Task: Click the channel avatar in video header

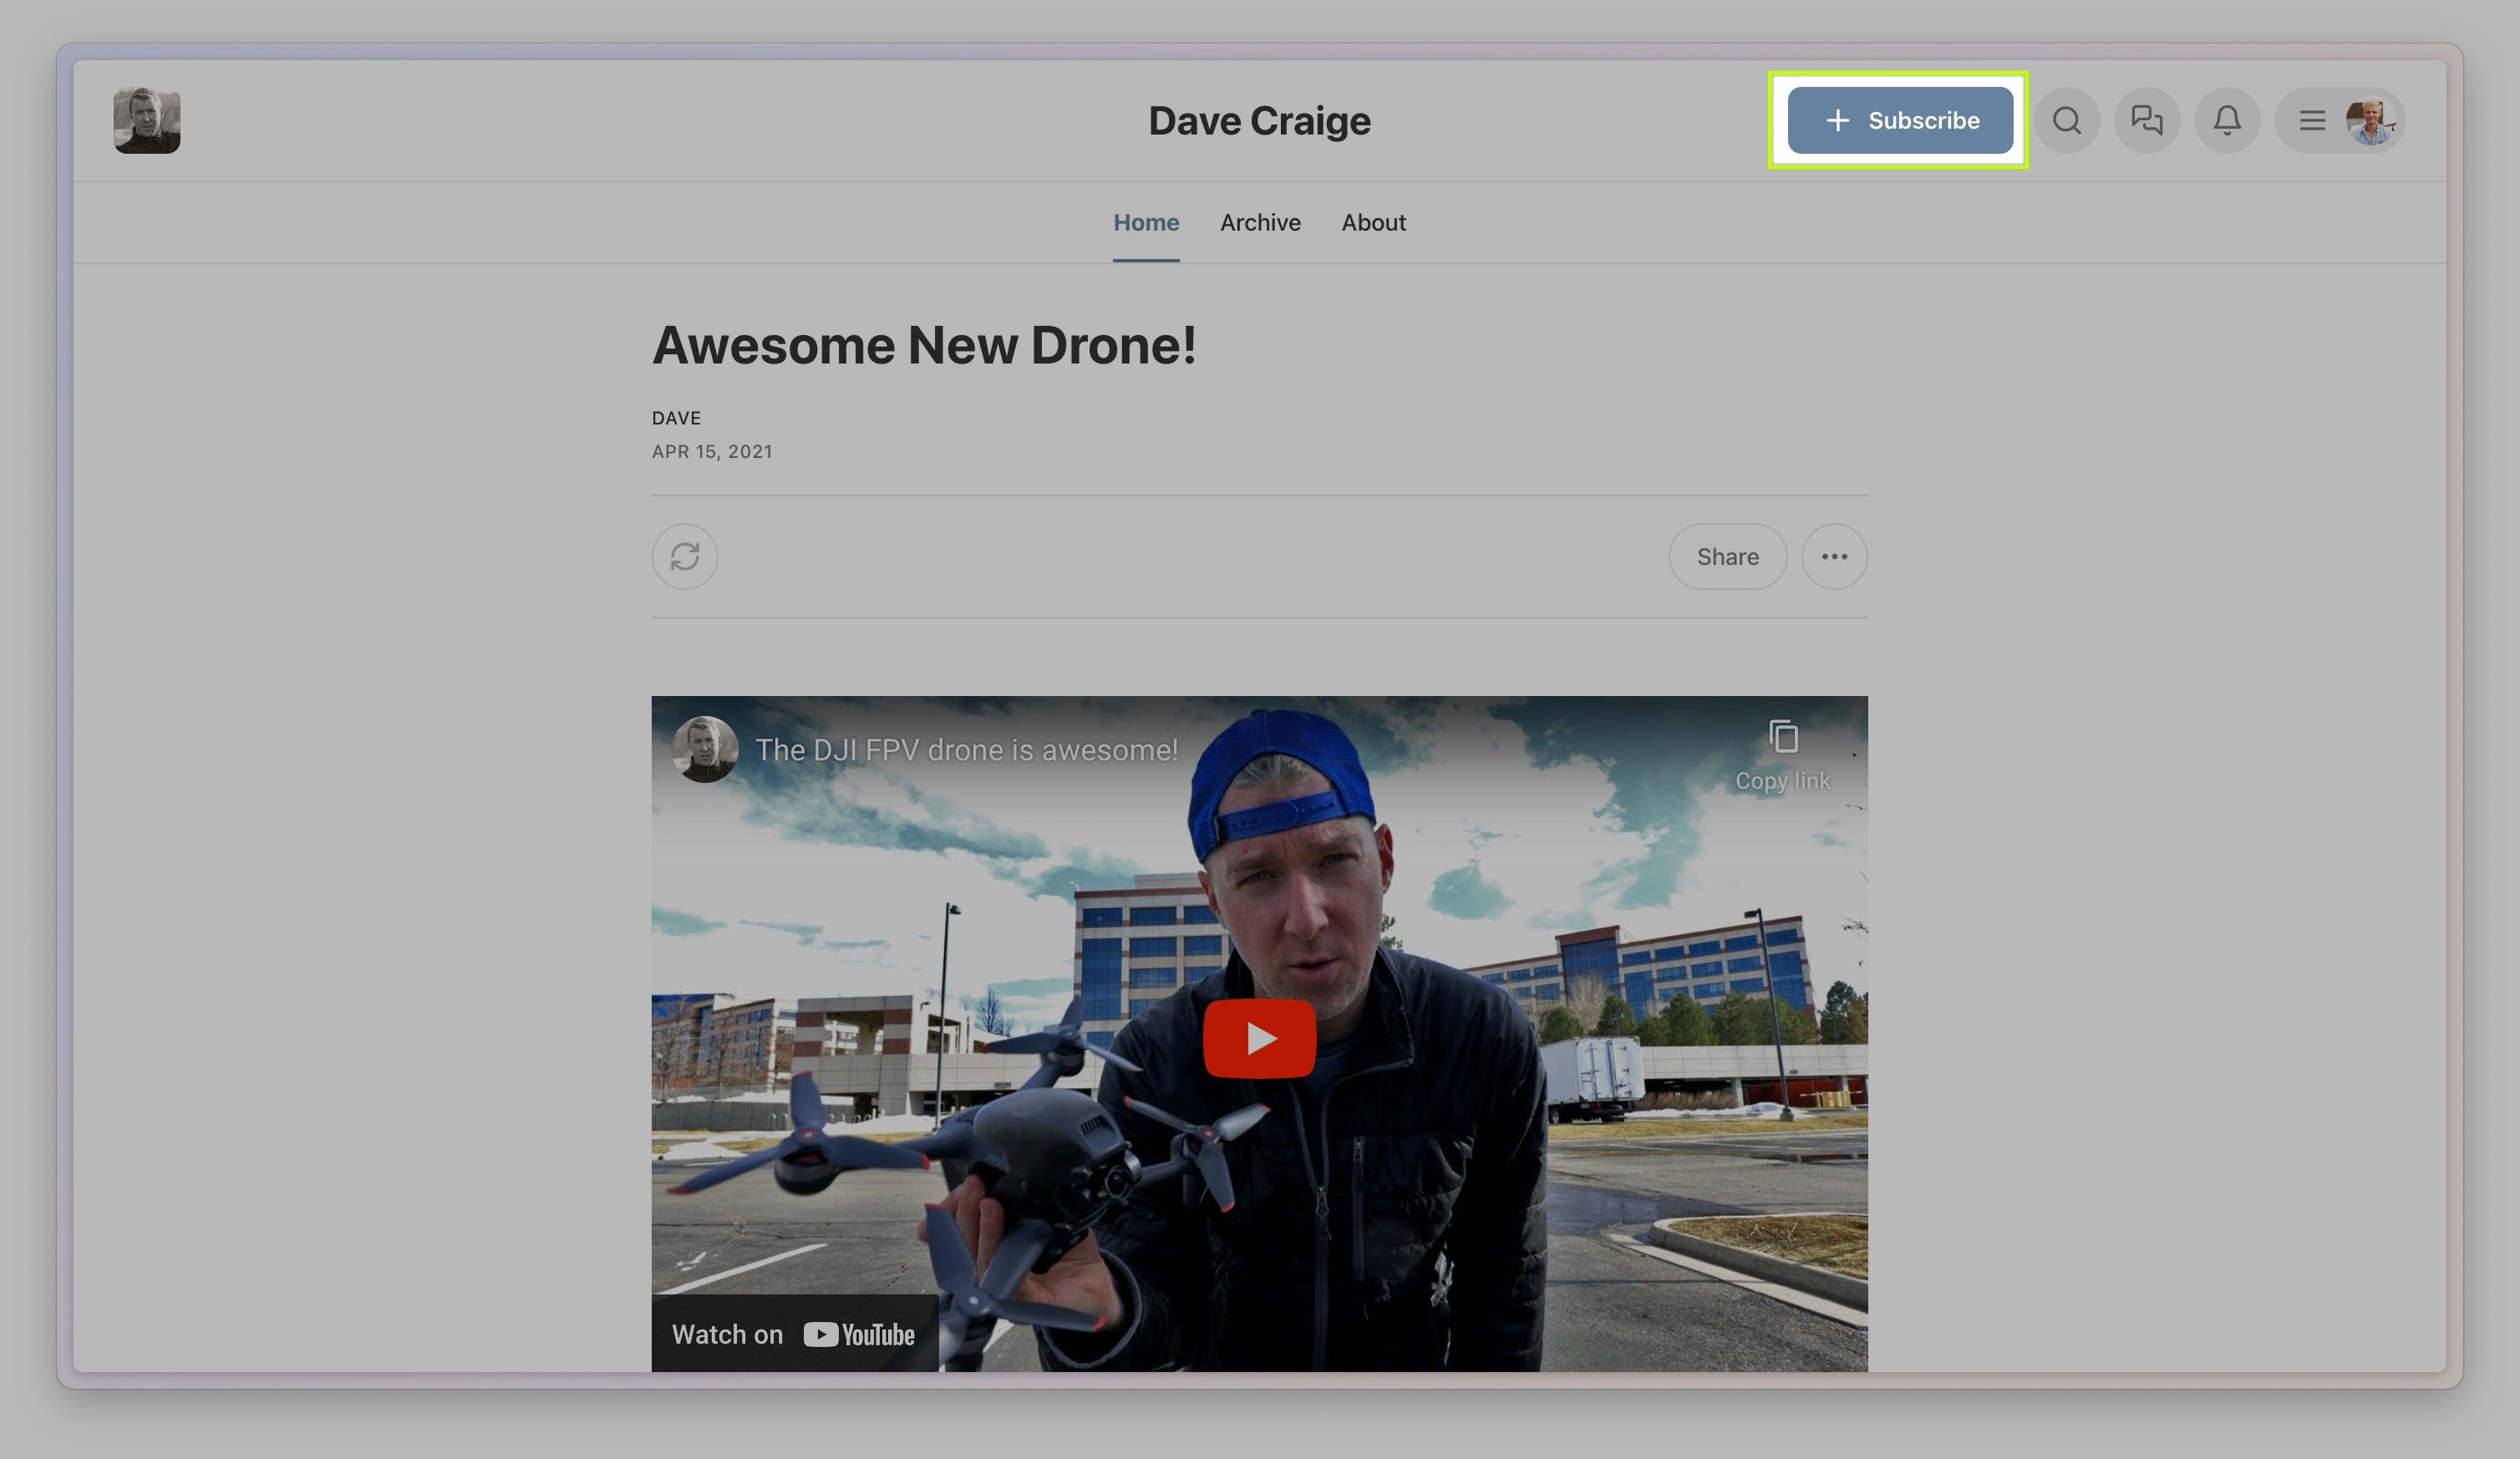Action: (705, 749)
